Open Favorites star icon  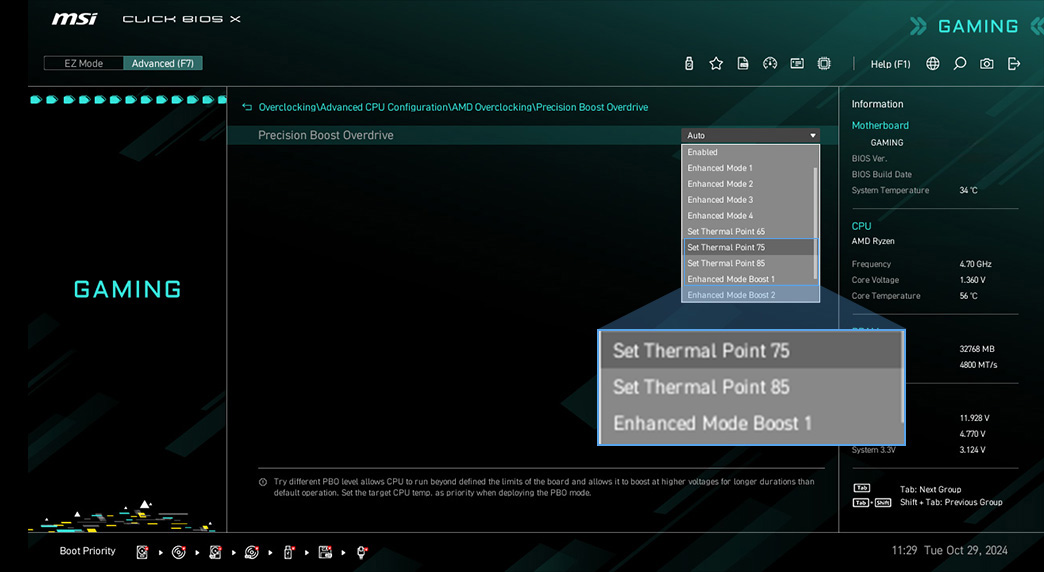pos(716,63)
